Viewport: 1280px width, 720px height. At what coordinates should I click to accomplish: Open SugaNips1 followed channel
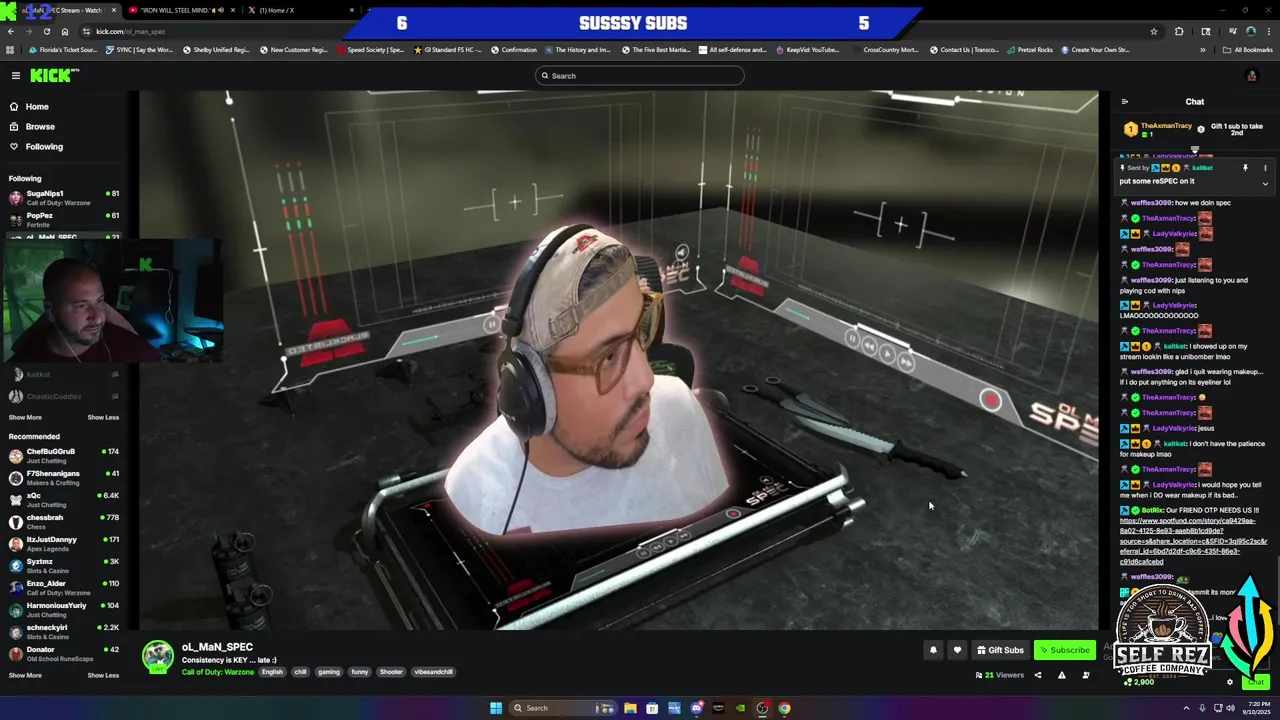click(62, 197)
